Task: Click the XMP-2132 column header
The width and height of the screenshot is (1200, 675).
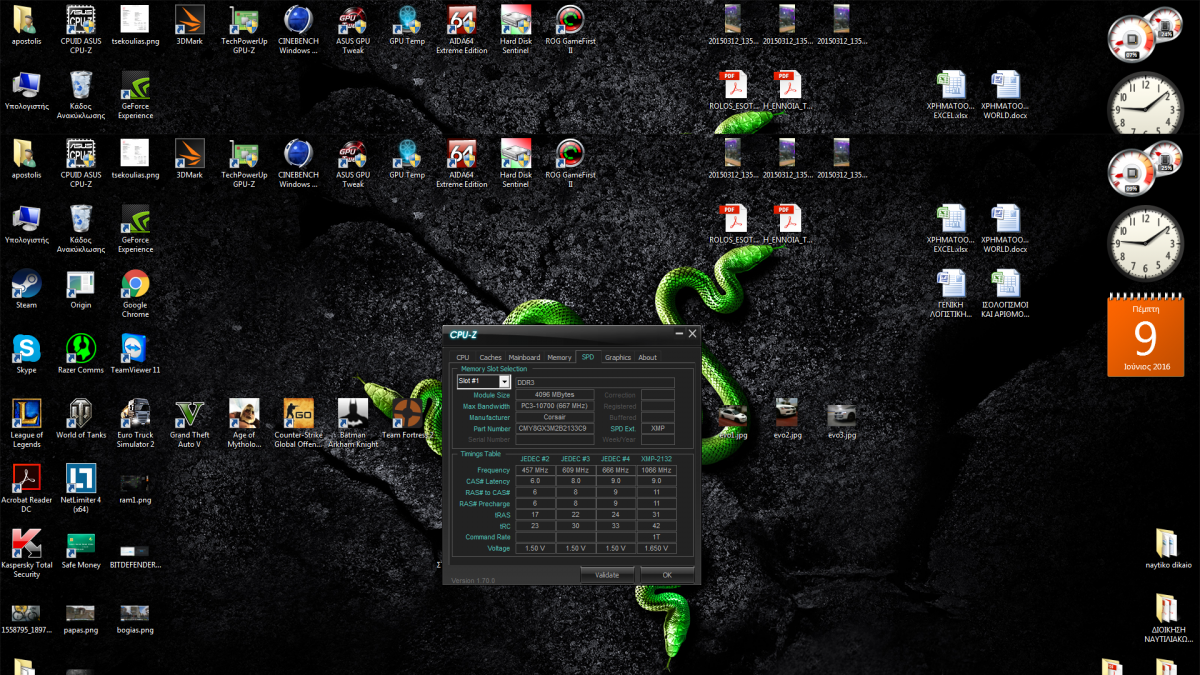Action: coord(656,459)
